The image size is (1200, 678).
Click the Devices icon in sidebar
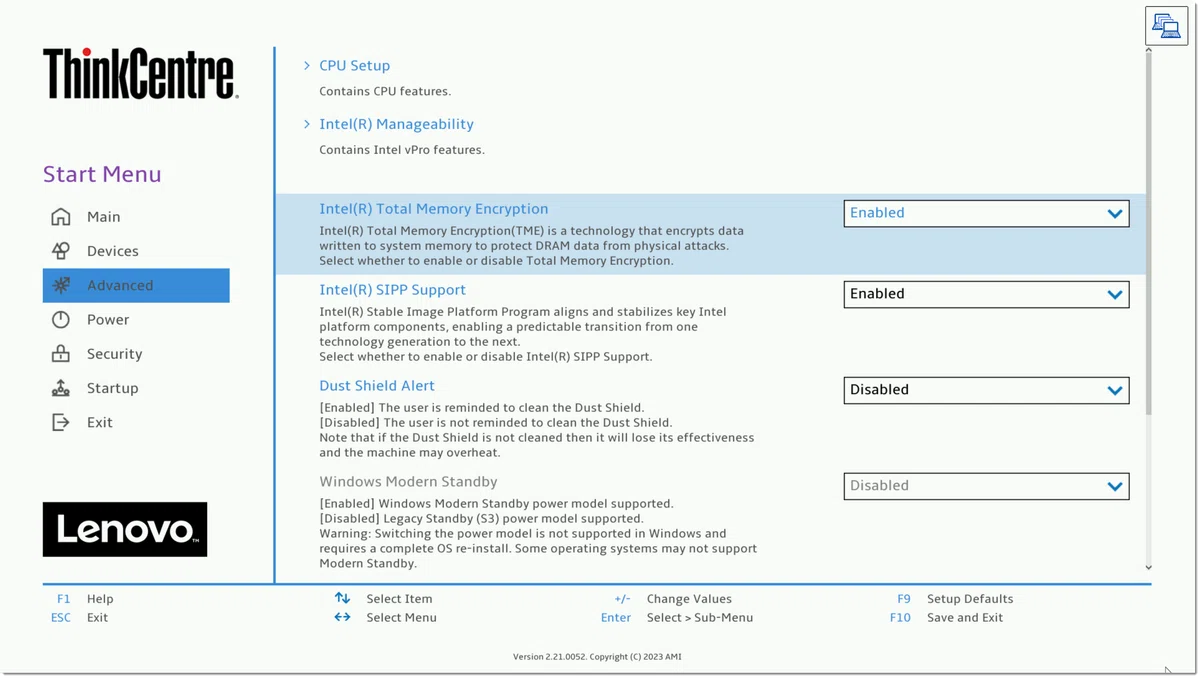(x=61, y=251)
